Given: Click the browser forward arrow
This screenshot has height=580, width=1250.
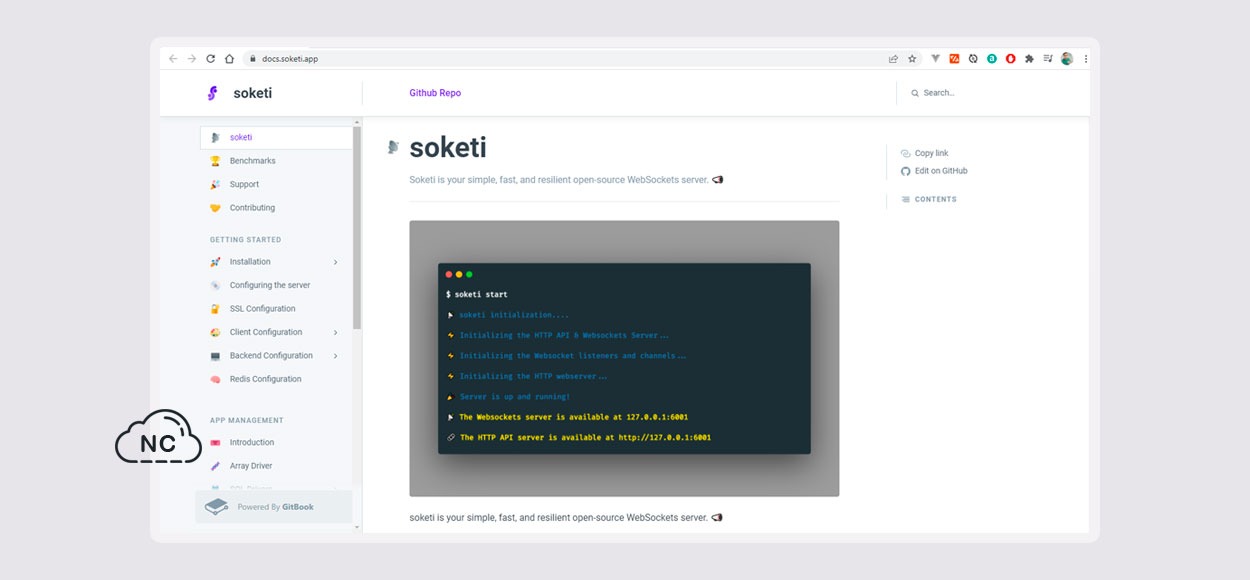Looking at the screenshot, I should pyautogui.click(x=192, y=59).
